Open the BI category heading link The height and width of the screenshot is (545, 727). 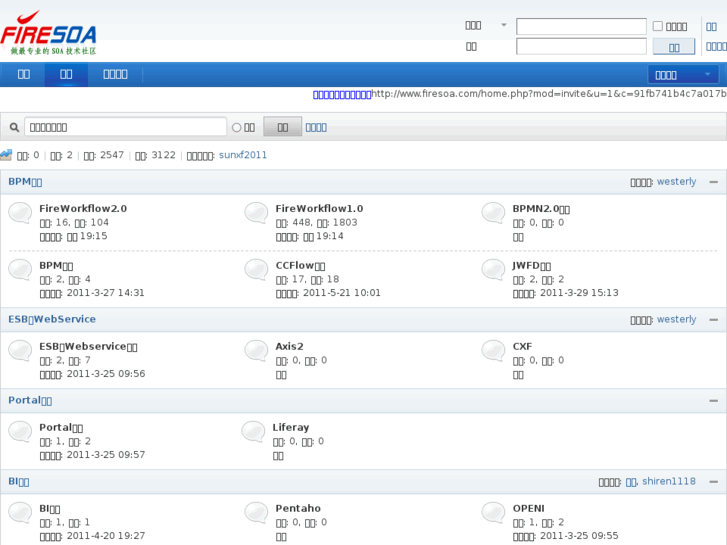pyautogui.click(x=19, y=481)
